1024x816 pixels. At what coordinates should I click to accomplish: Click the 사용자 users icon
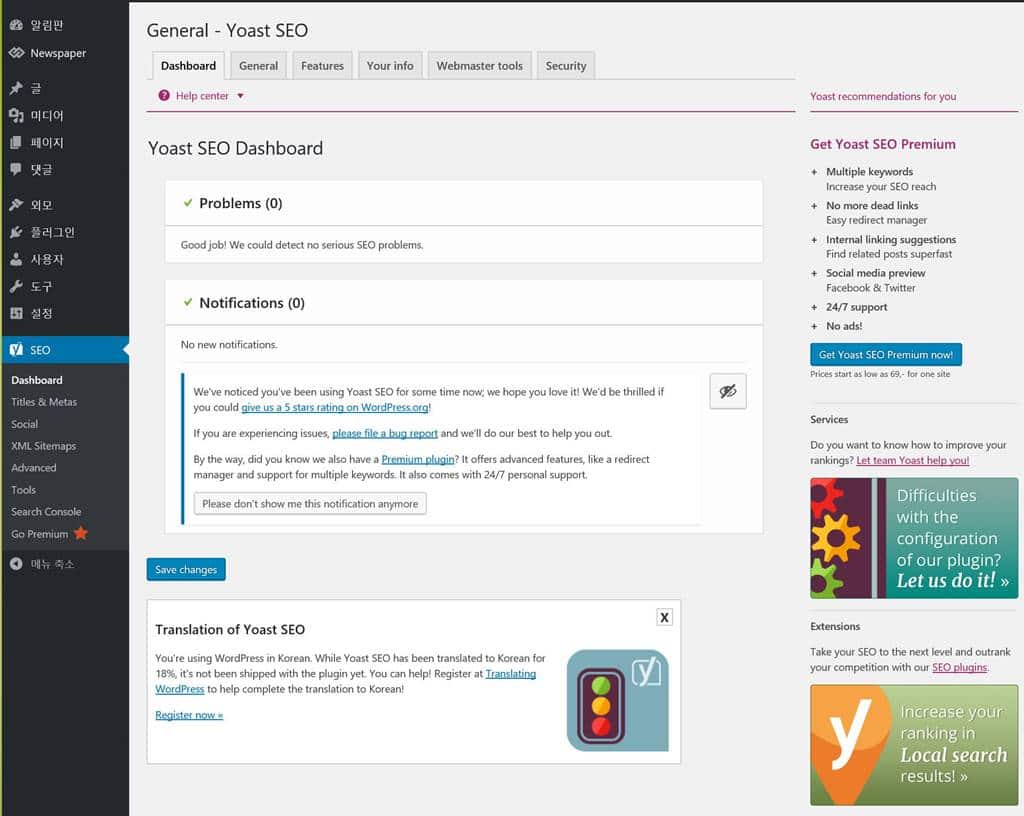(16, 259)
